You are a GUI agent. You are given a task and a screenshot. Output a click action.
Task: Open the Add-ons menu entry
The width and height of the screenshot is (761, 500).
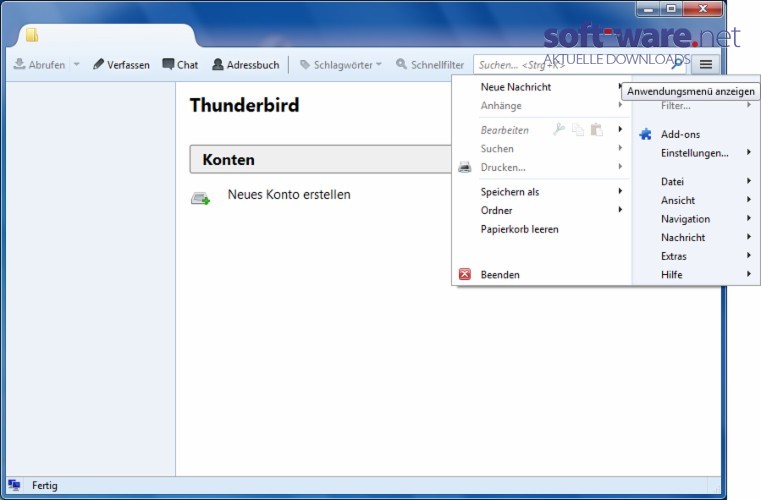[695, 134]
